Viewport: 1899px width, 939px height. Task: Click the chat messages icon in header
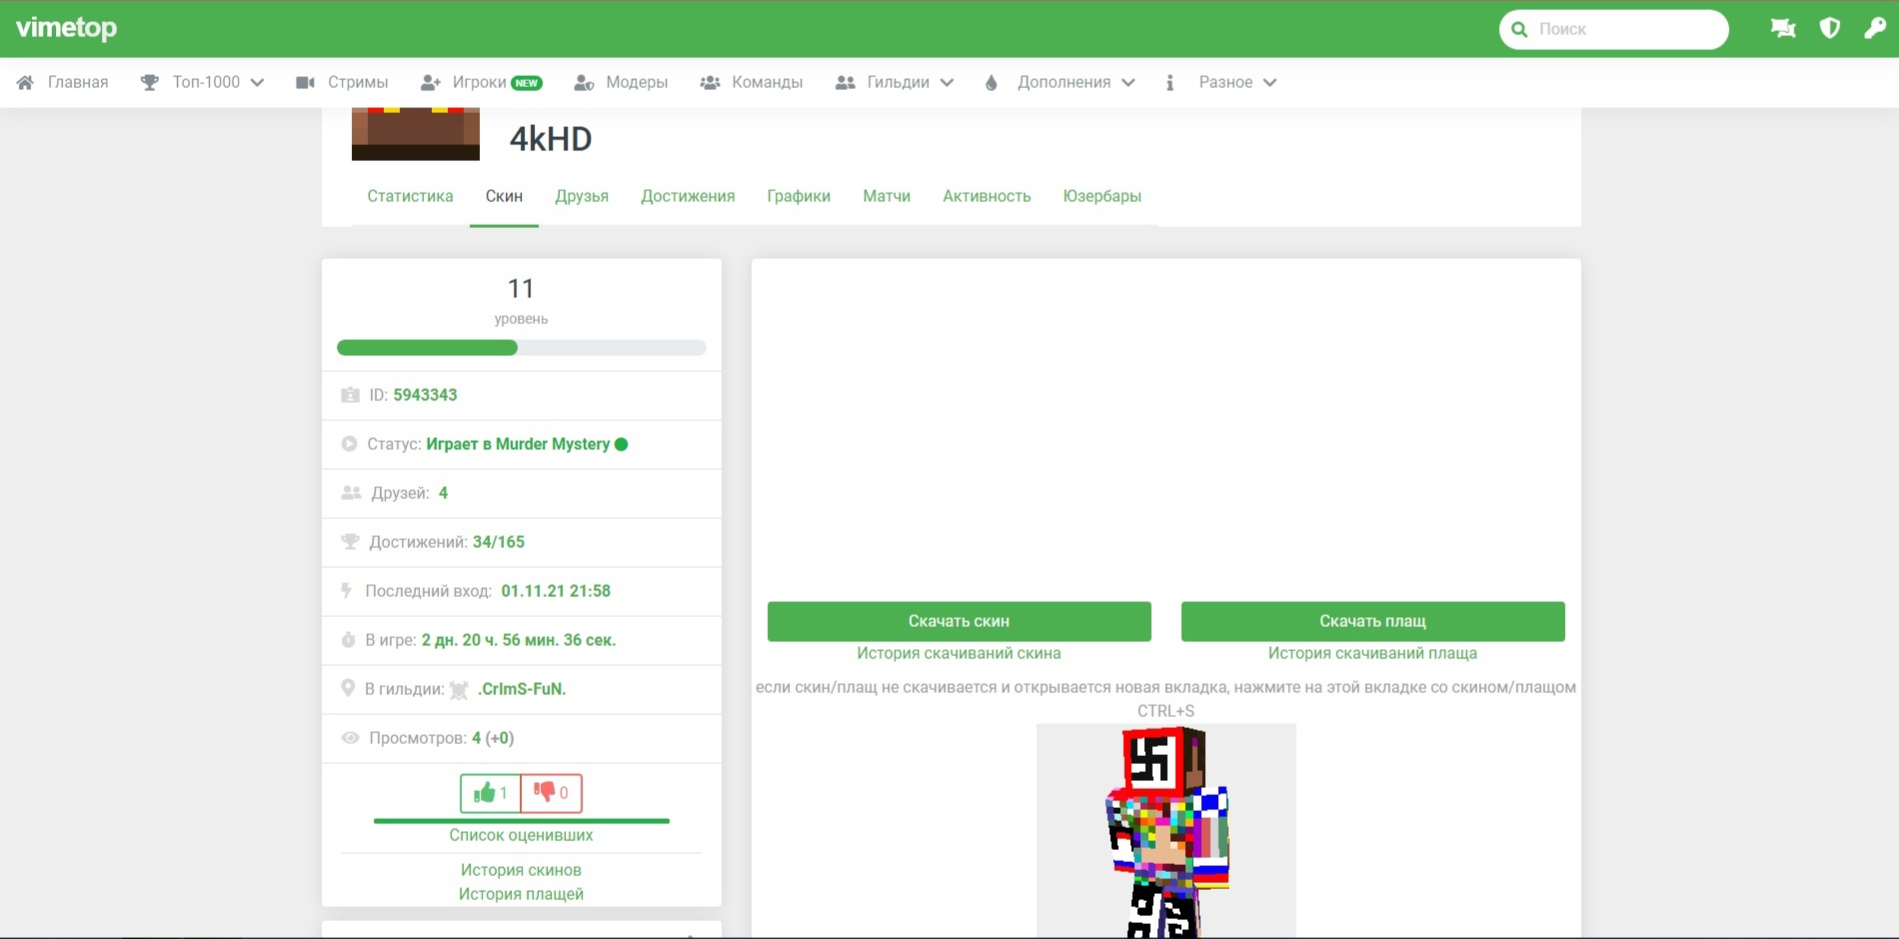coord(1782,29)
